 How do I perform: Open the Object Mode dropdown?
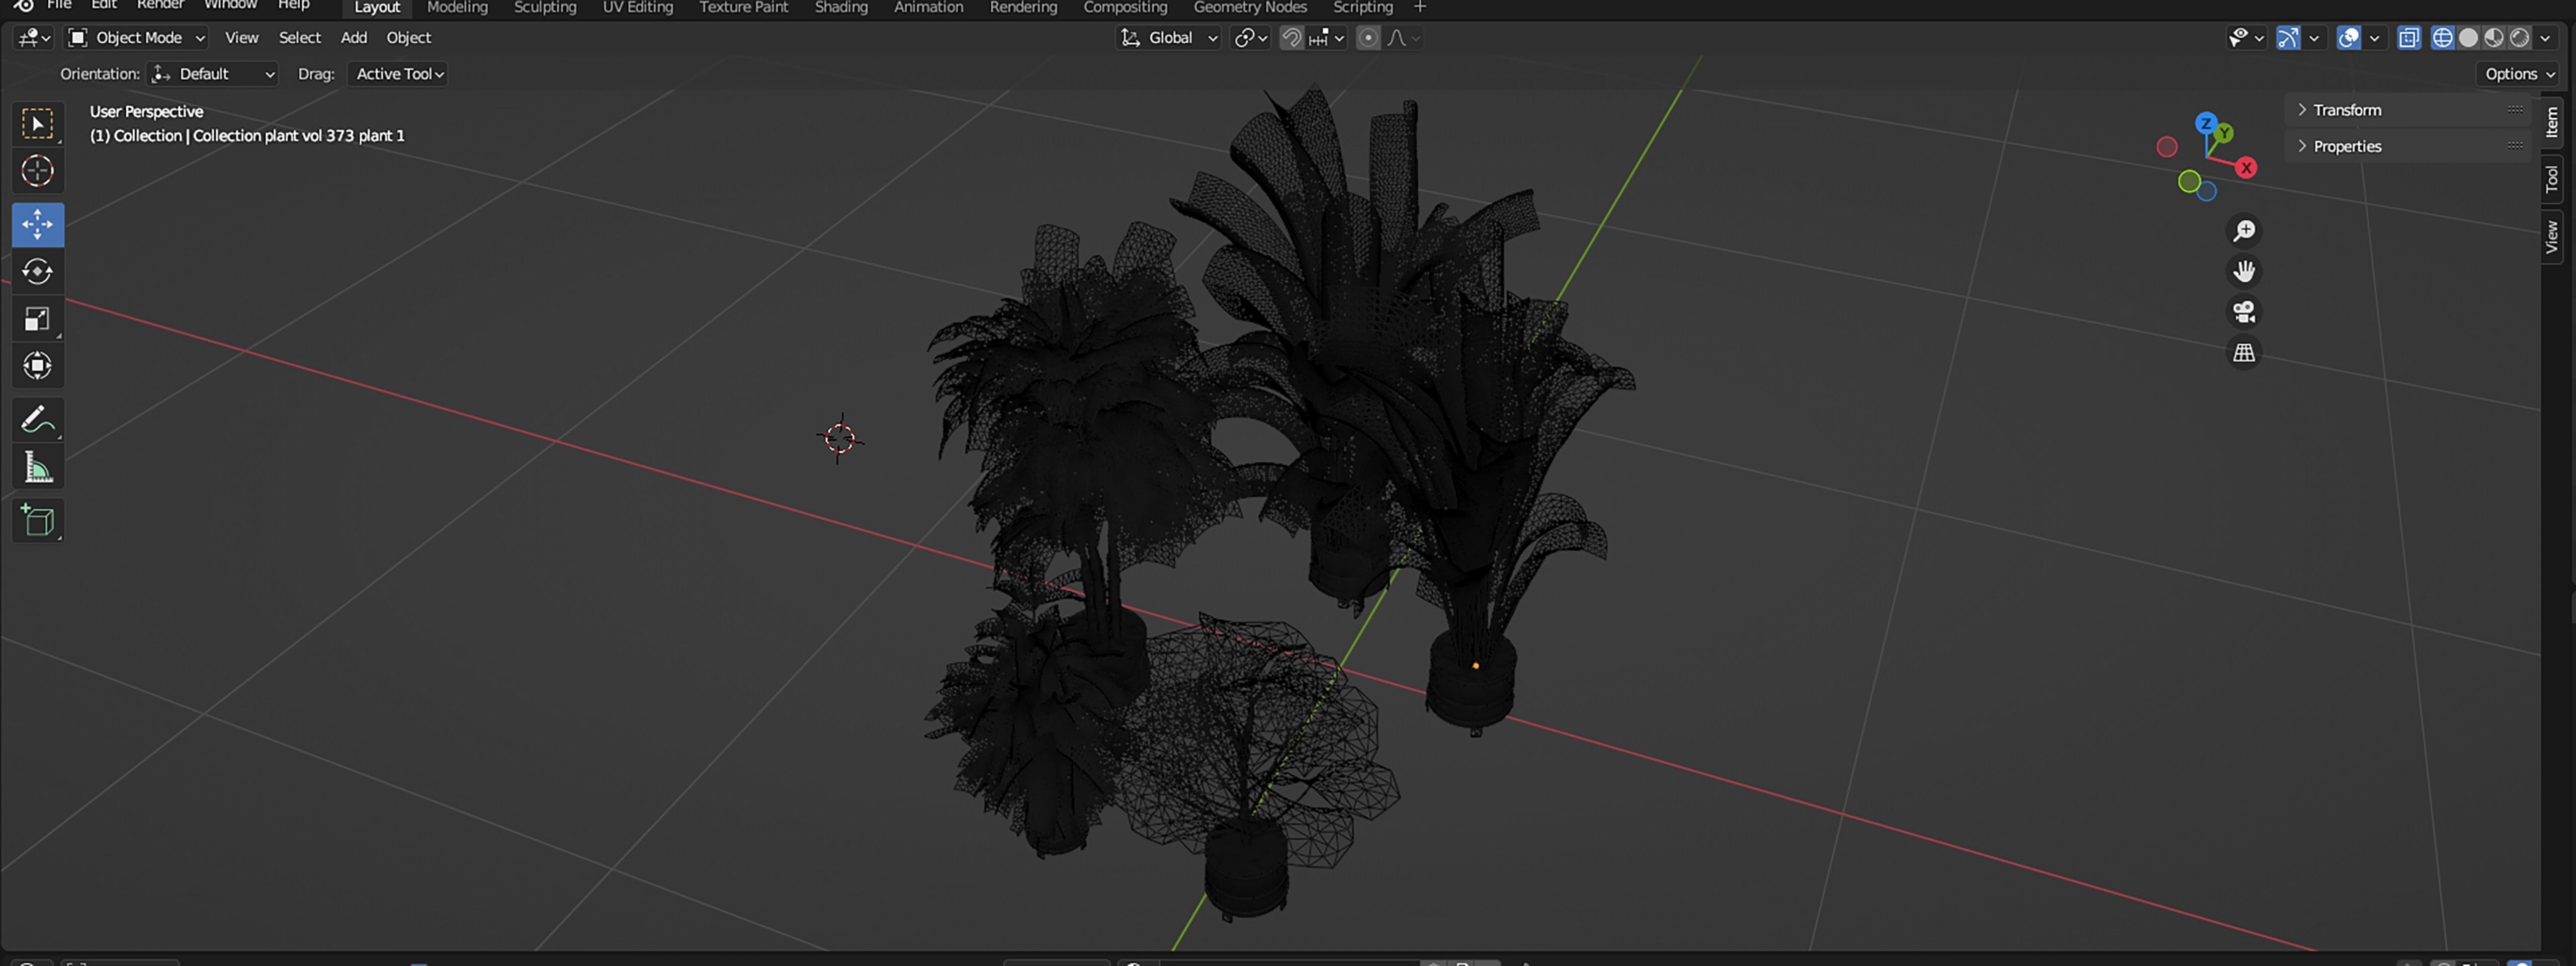(136, 38)
